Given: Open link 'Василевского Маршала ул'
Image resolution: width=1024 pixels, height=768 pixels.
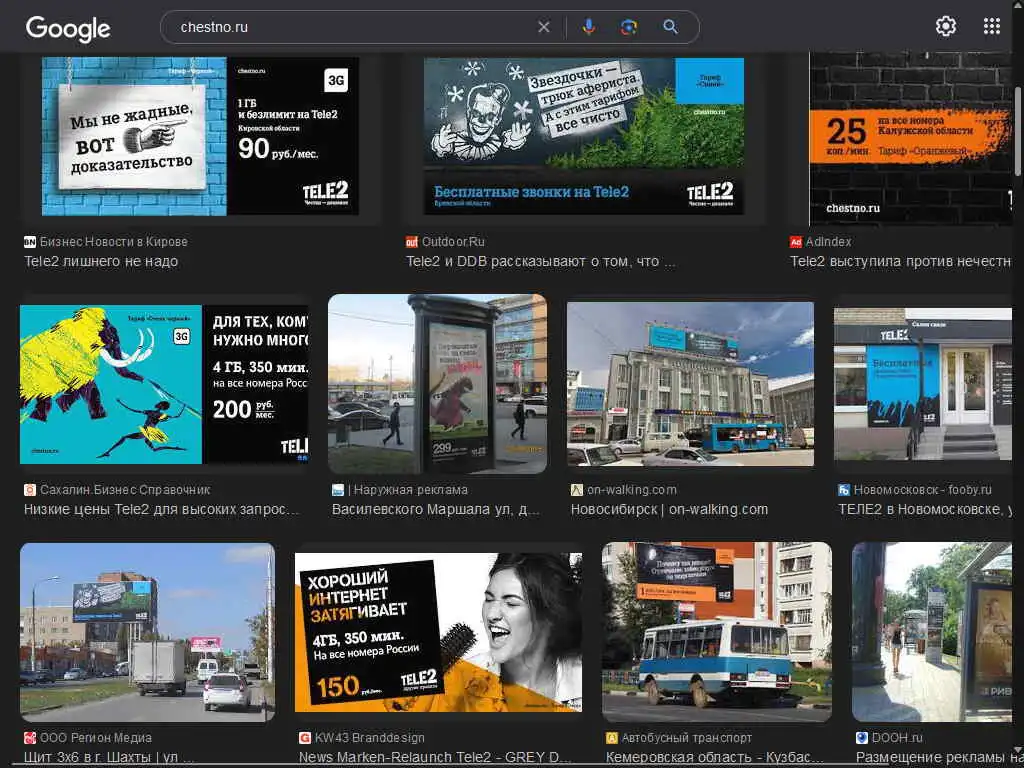Looking at the screenshot, I should point(436,509).
